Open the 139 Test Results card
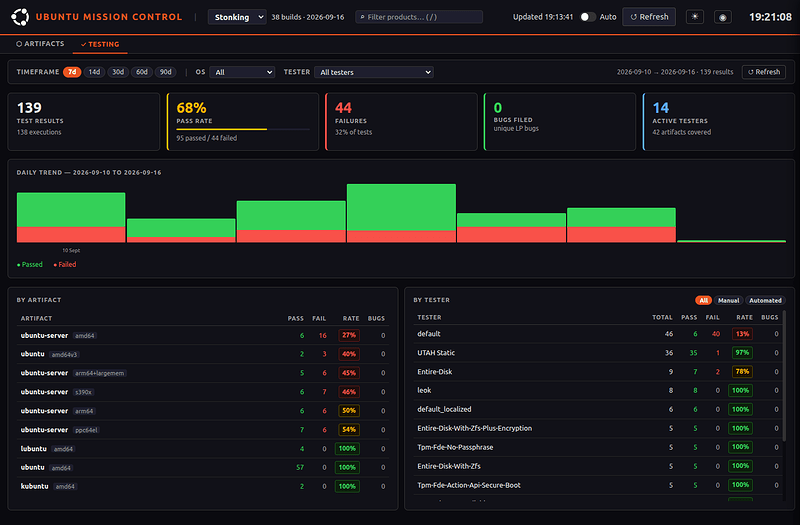This screenshot has height=525, width=800. click(x=84, y=121)
